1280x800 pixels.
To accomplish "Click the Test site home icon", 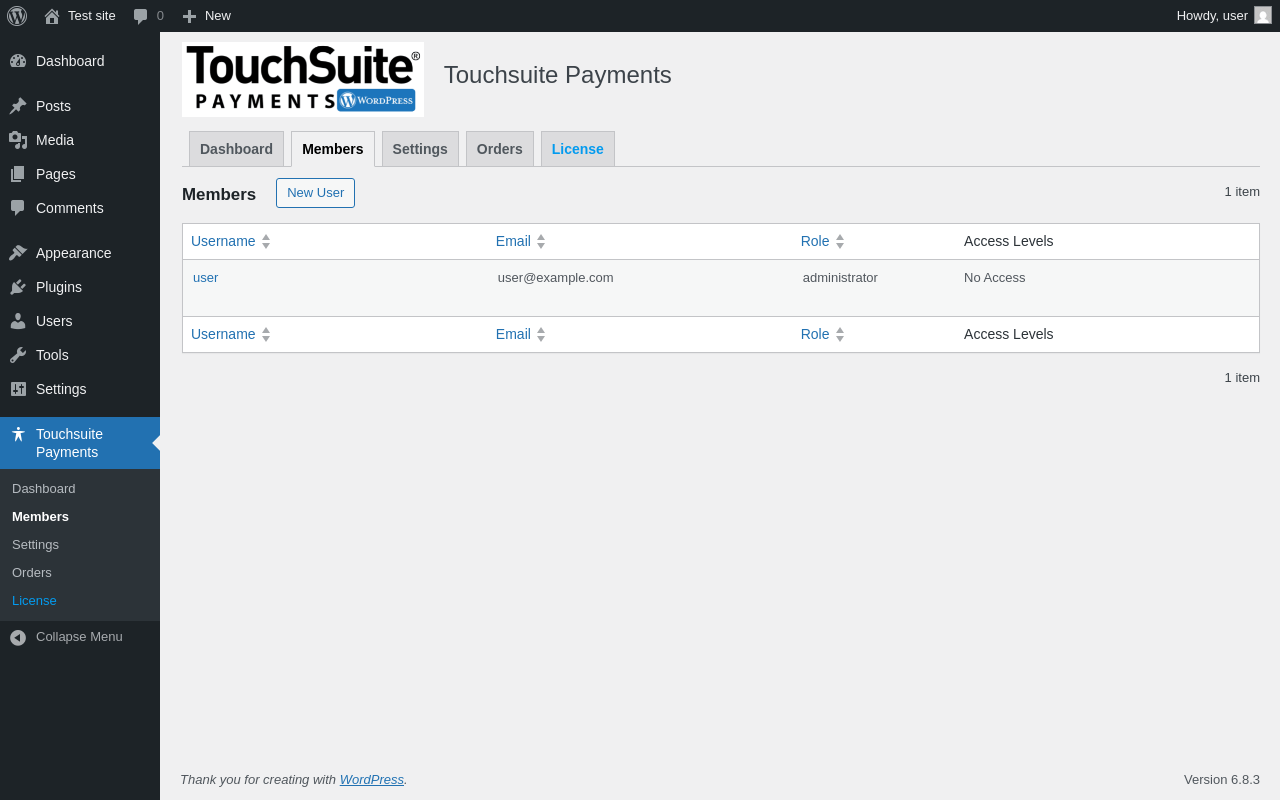I will [52, 16].
